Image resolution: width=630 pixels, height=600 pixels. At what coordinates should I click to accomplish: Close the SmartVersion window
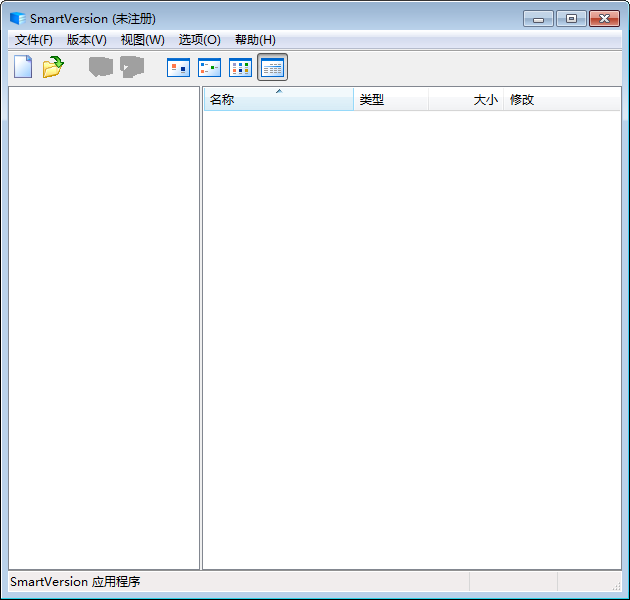click(604, 19)
